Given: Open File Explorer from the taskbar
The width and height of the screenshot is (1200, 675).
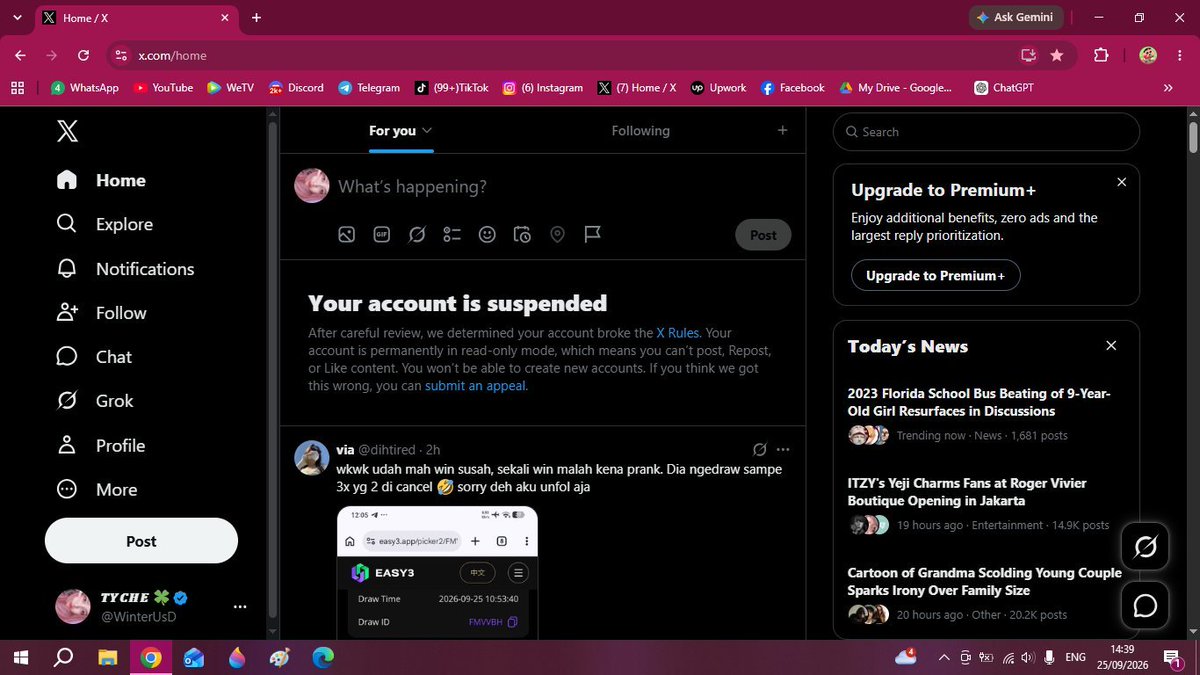Looking at the screenshot, I should (107, 657).
